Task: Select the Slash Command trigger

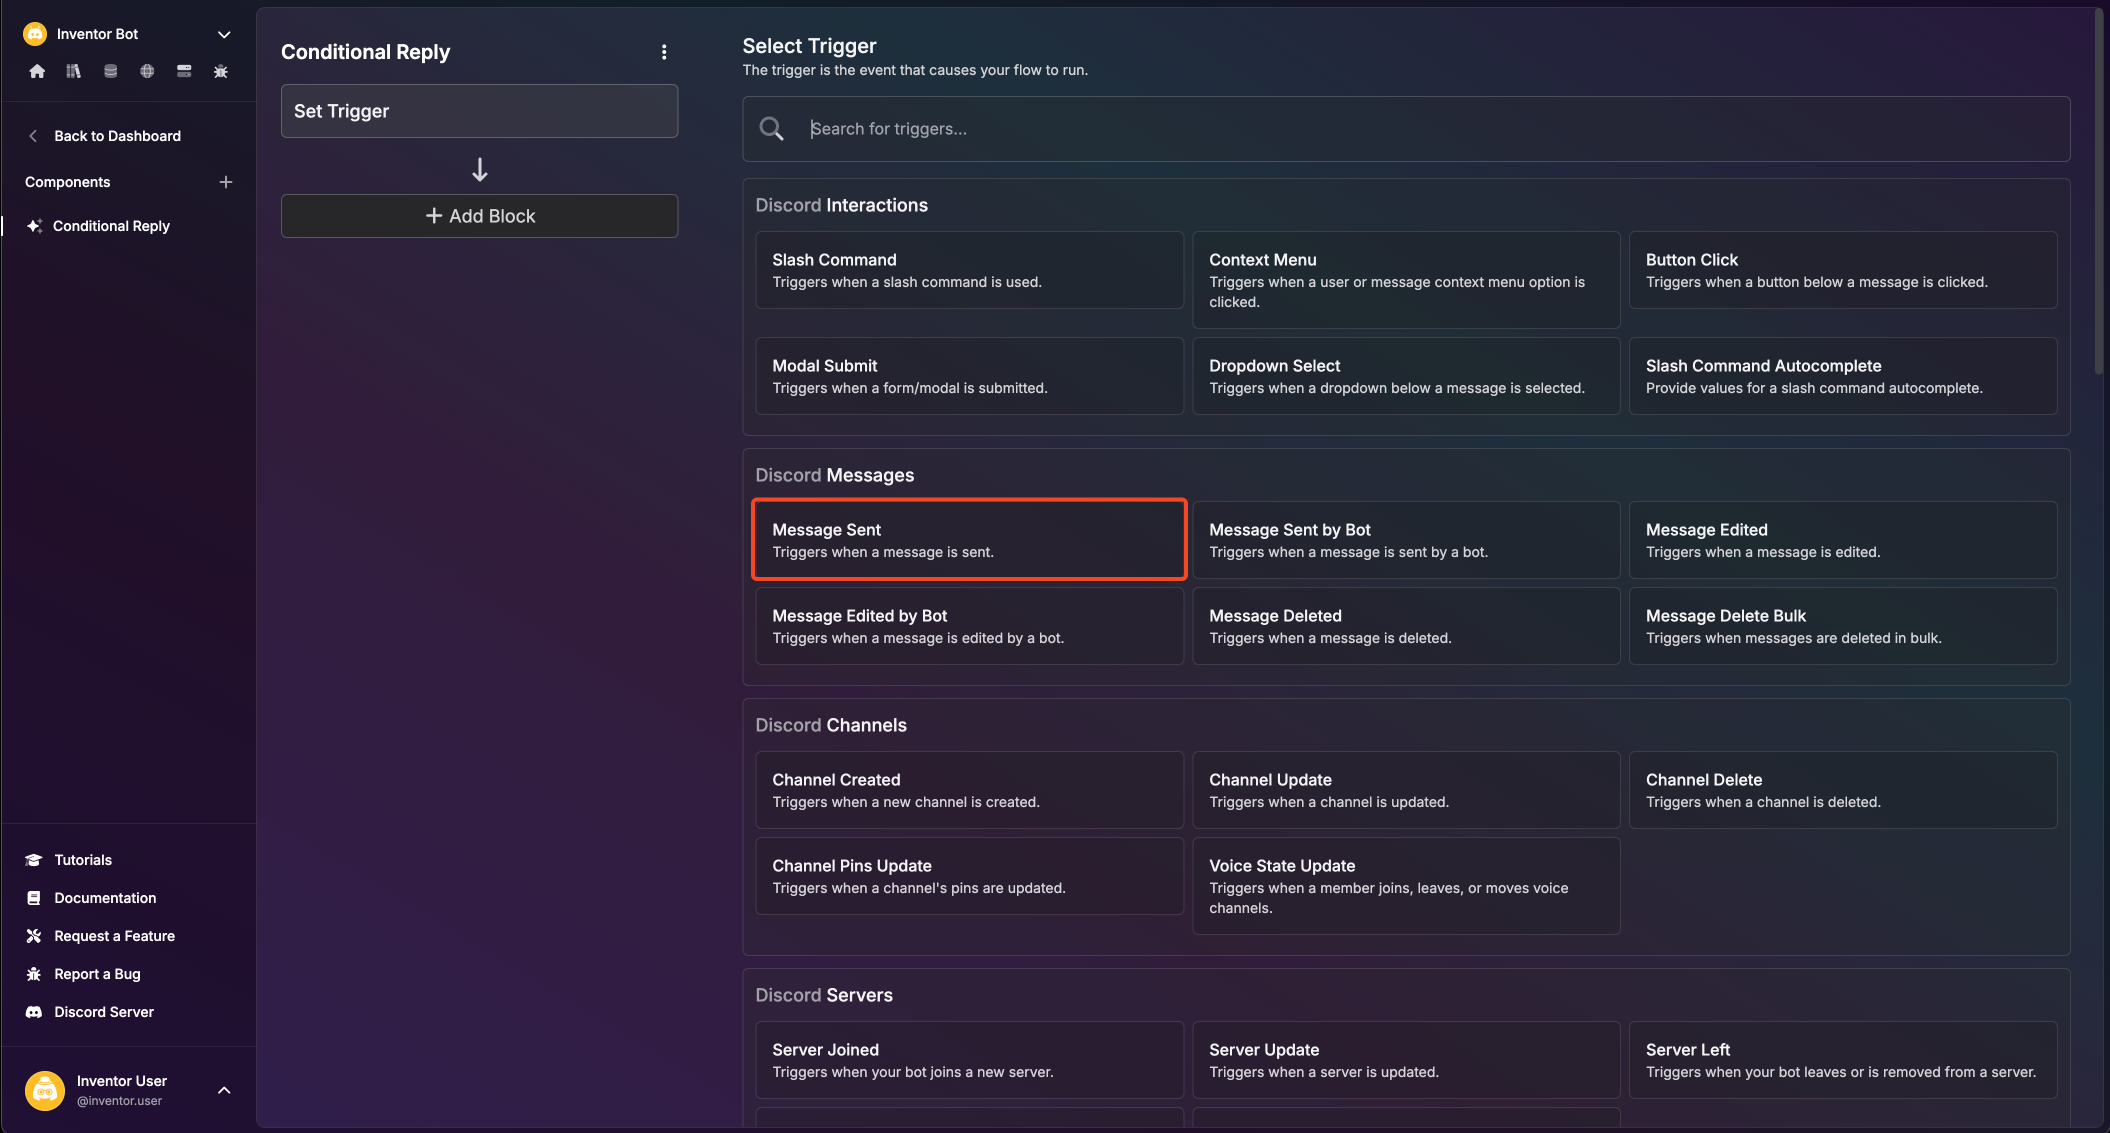Action: 969,270
